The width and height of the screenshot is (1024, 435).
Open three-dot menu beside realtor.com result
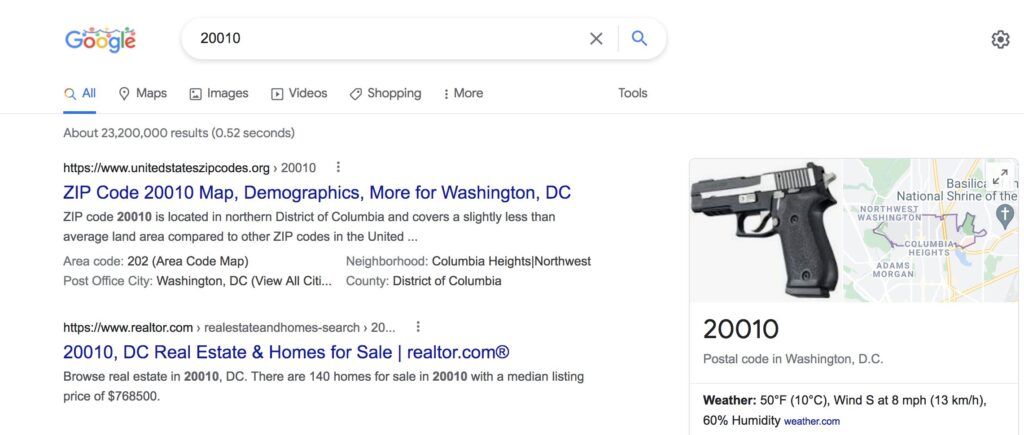pos(418,327)
